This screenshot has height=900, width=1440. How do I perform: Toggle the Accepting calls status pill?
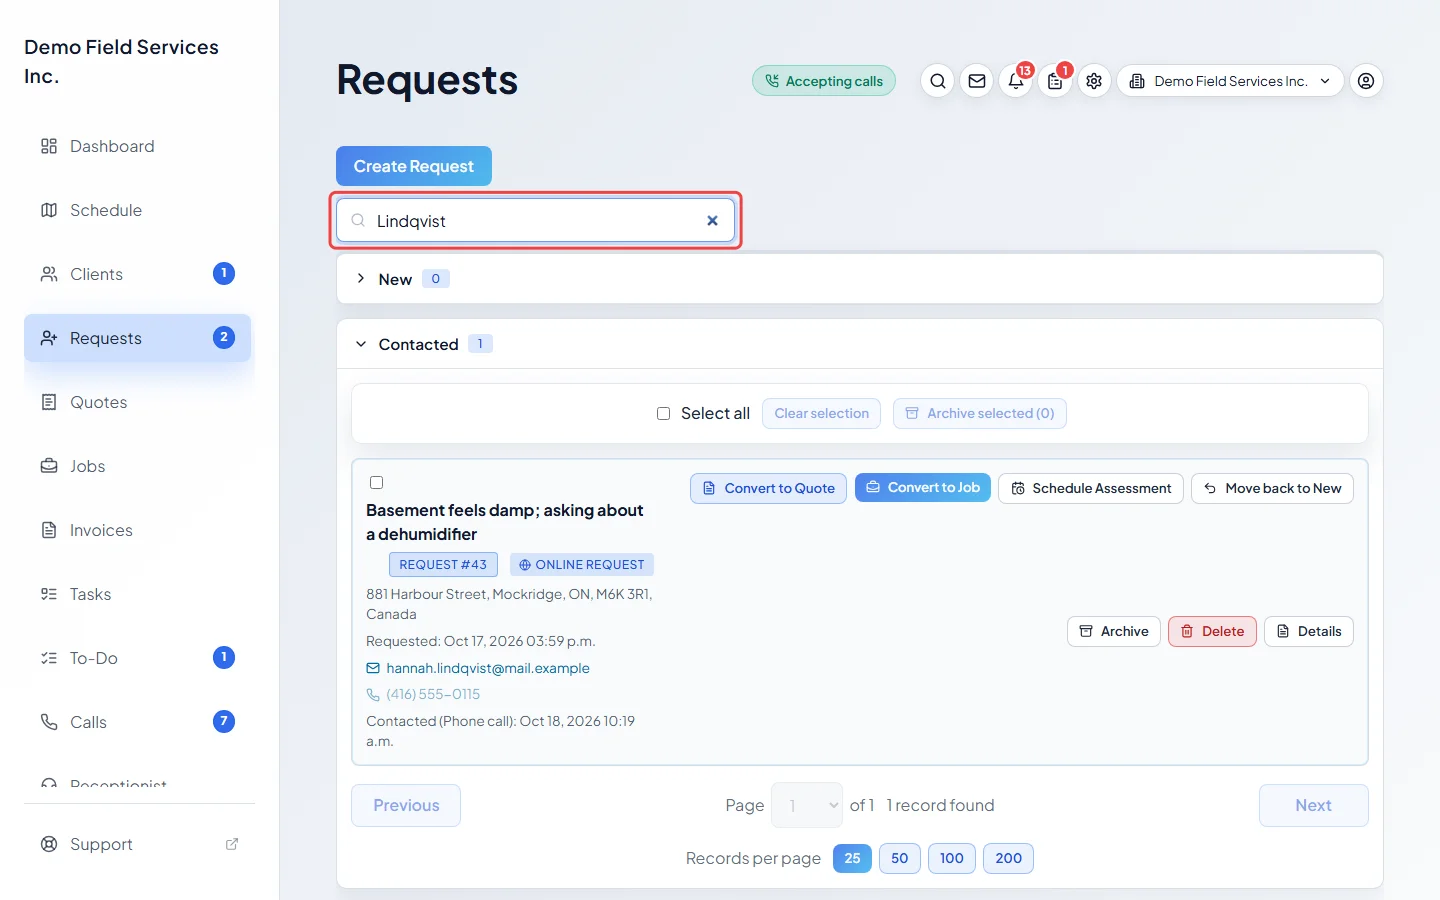coord(824,81)
